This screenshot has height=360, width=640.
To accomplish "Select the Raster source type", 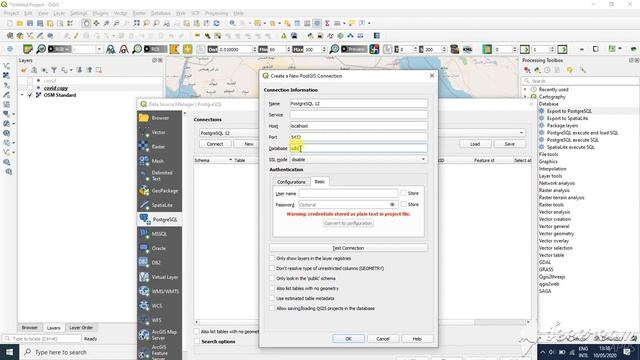I will pyautogui.click(x=160, y=147).
